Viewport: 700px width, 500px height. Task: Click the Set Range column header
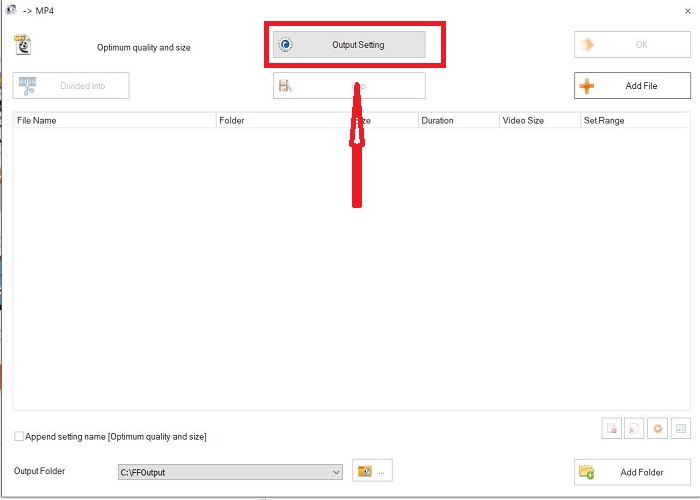[634, 121]
